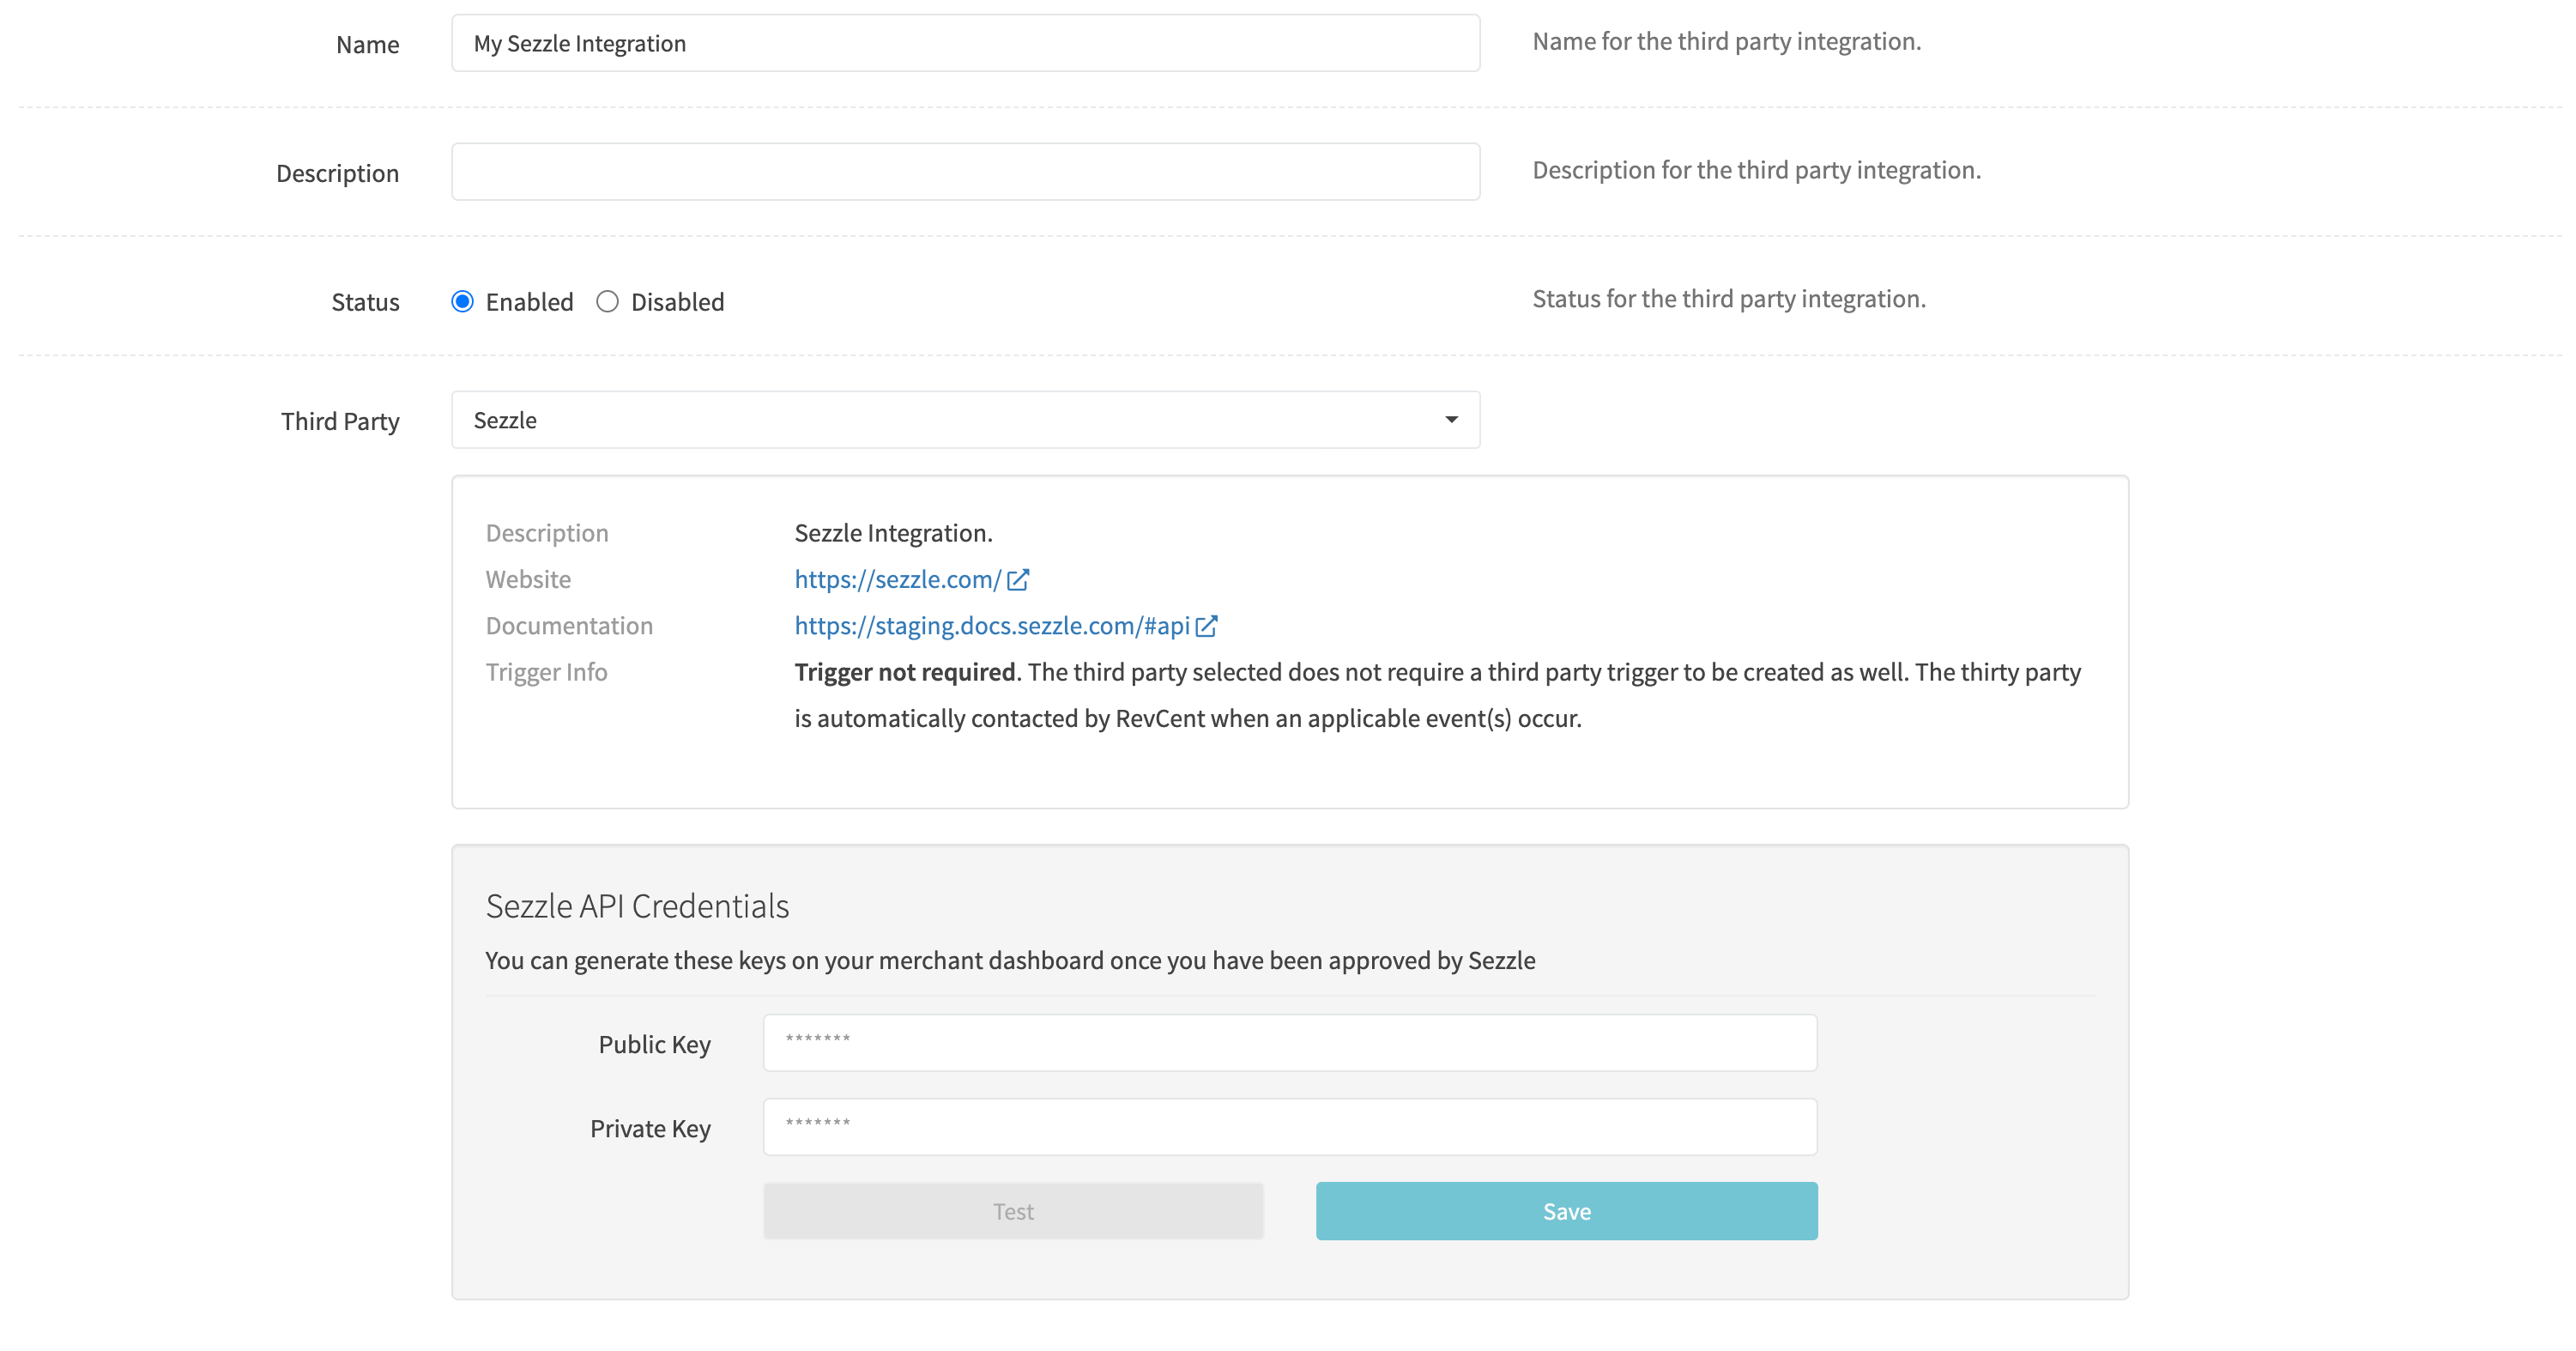Click the 'Sezzle Integration.' description text
Viewport: 2576px width, 1351px height.
pyautogui.click(x=893, y=533)
